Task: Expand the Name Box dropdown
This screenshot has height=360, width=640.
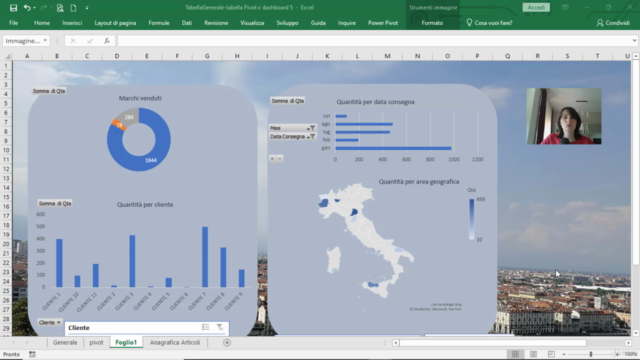Action: pos(45,41)
